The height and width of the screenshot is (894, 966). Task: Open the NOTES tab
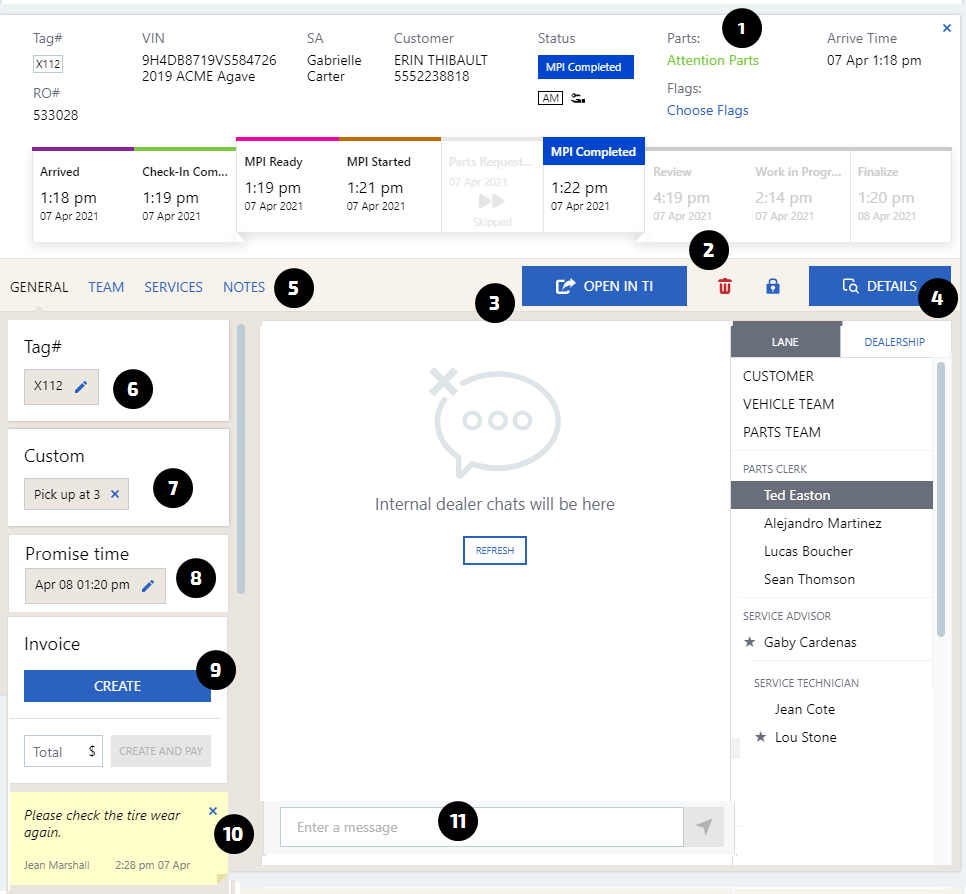(x=244, y=287)
